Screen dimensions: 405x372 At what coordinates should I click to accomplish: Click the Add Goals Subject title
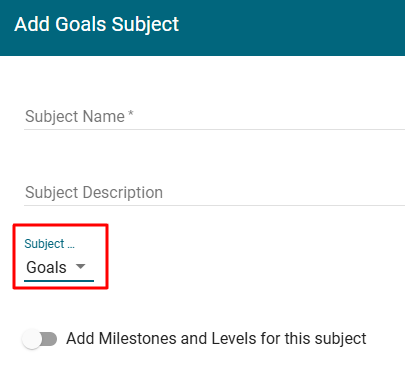click(x=97, y=25)
